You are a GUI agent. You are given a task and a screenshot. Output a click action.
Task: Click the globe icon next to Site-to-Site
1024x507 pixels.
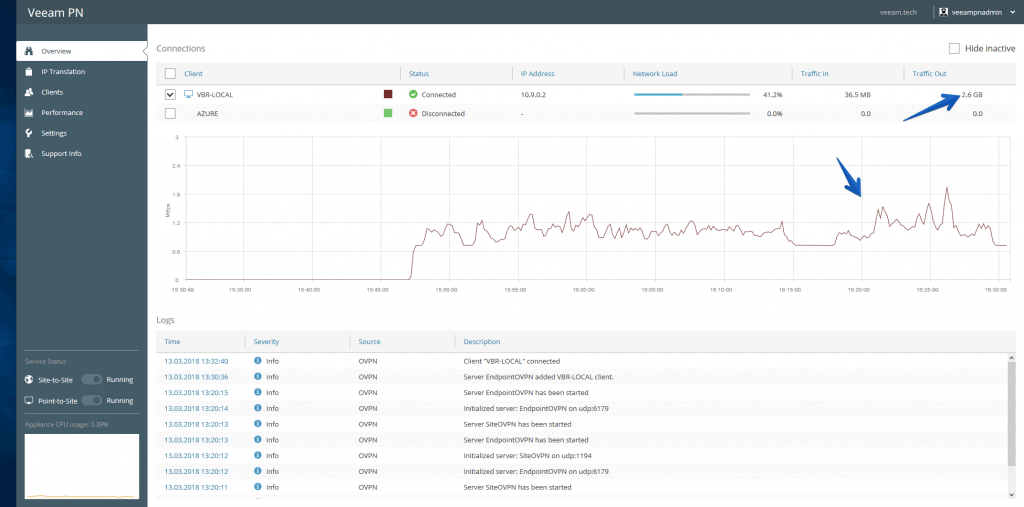pos(29,380)
